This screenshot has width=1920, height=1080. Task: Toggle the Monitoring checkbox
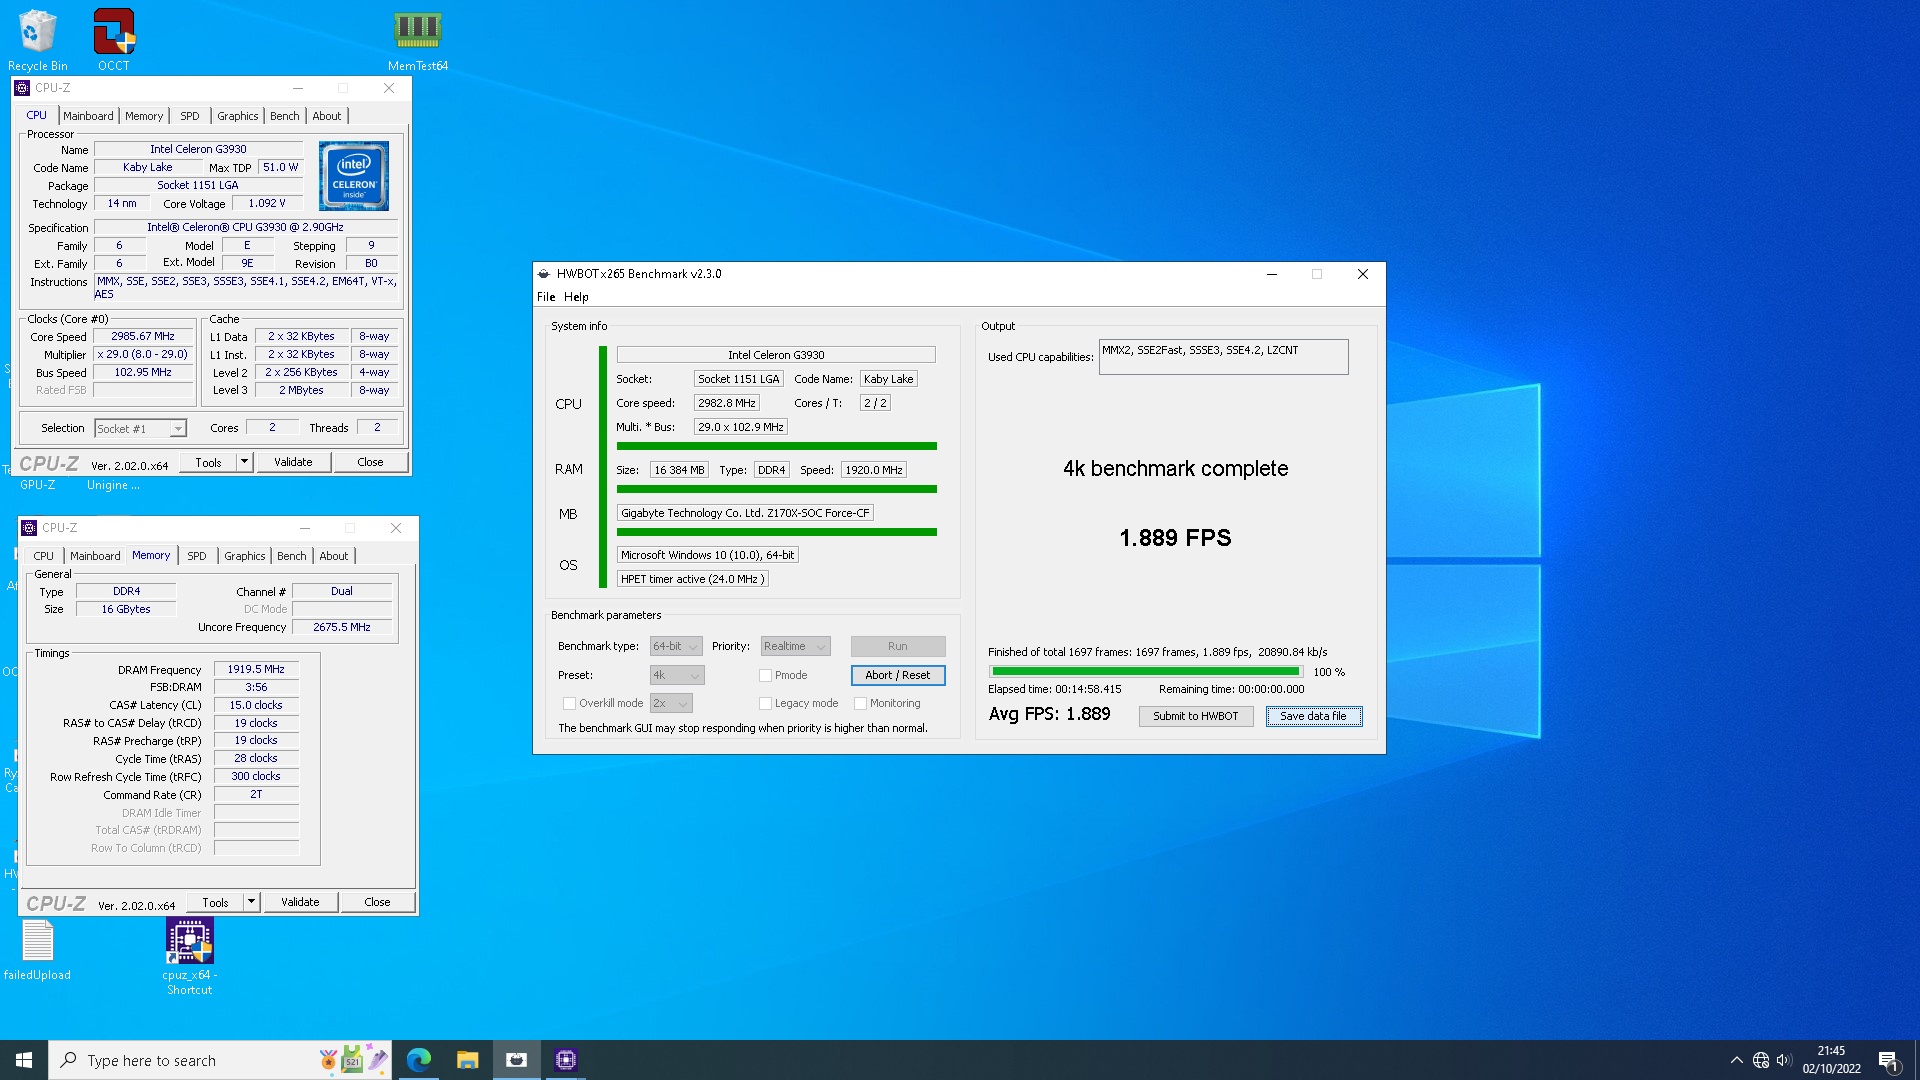click(860, 704)
